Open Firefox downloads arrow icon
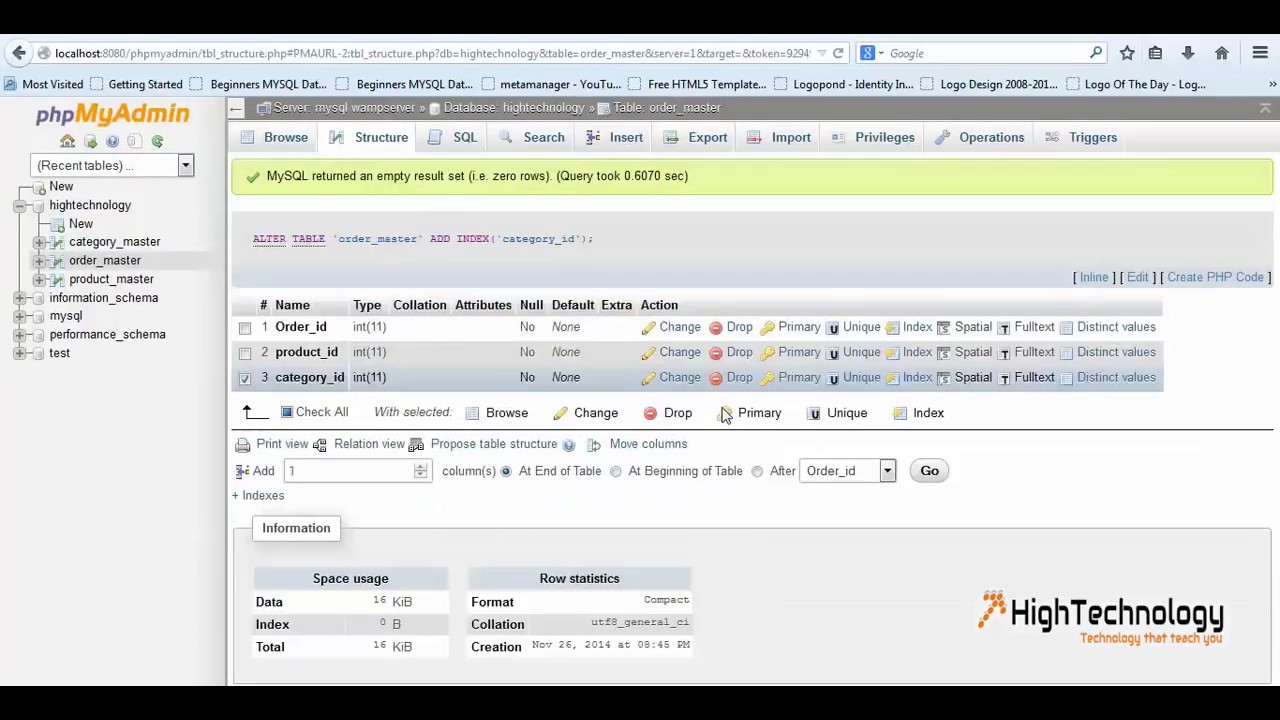Image resolution: width=1280 pixels, height=720 pixels. tap(1188, 53)
